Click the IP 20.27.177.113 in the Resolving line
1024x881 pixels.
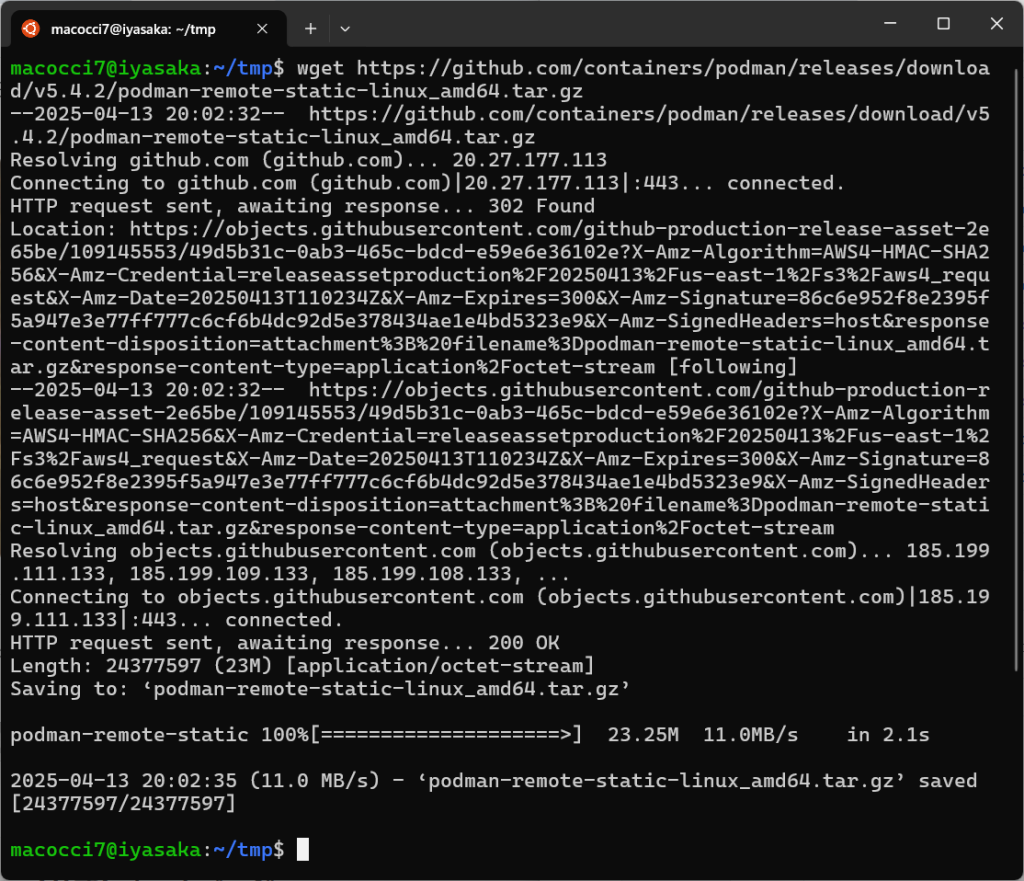point(529,161)
